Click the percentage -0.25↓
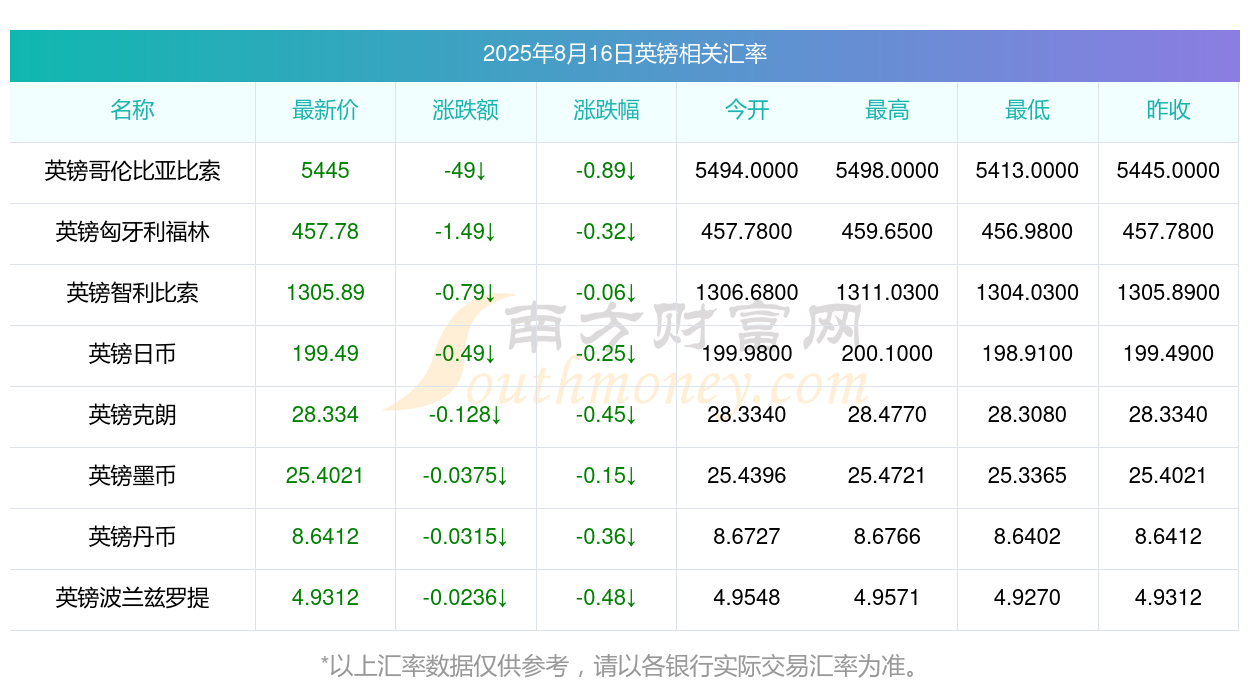Viewport: 1250px width, 698px height. [x=606, y=354]
